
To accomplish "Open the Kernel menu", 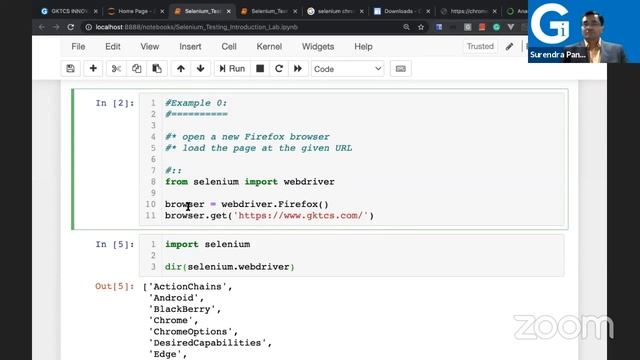I will point(269,47).
